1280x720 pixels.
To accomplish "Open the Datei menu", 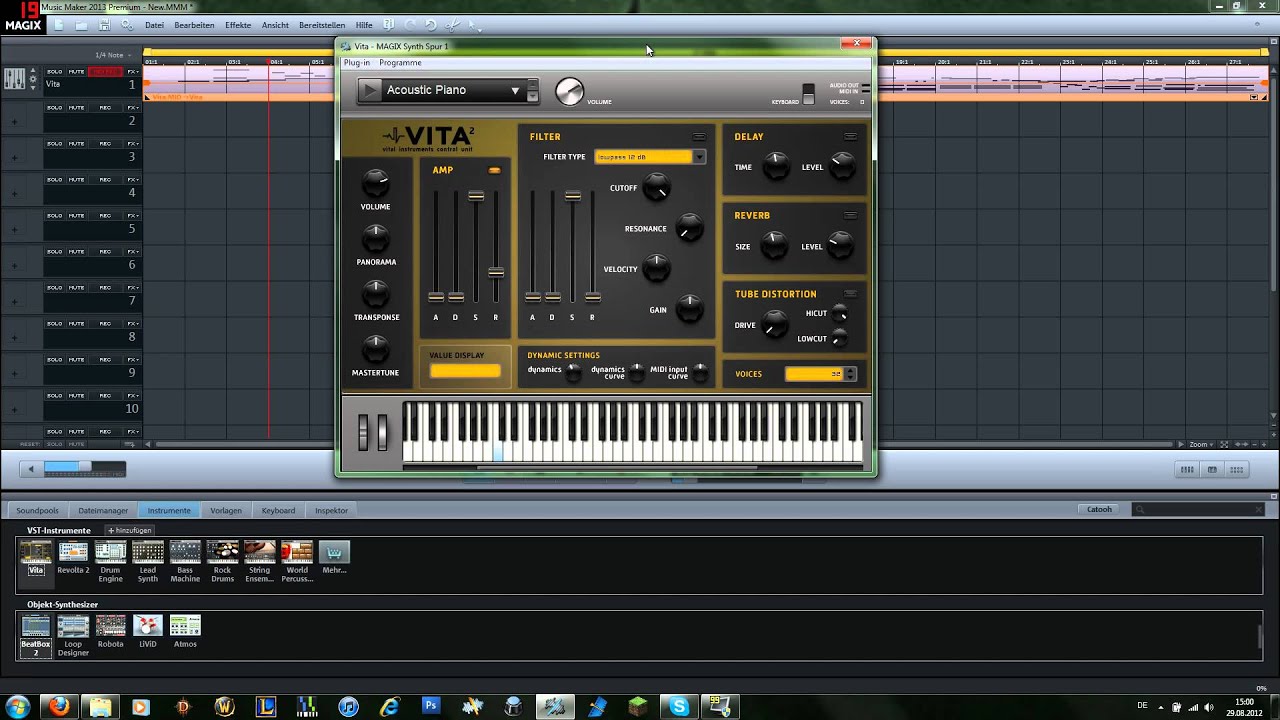I will [154, 25].
